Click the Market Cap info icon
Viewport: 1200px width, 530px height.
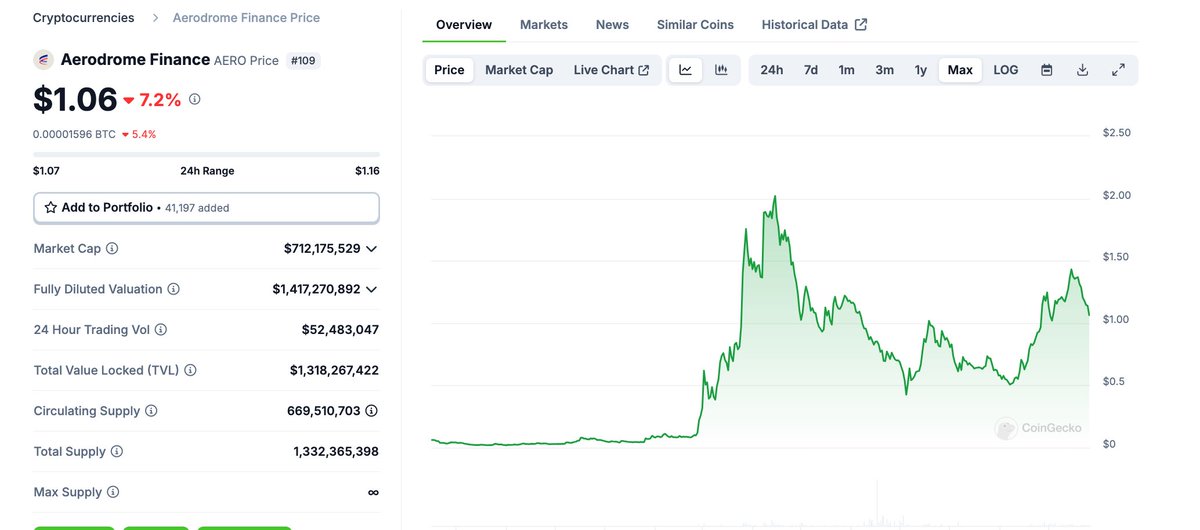112,248
